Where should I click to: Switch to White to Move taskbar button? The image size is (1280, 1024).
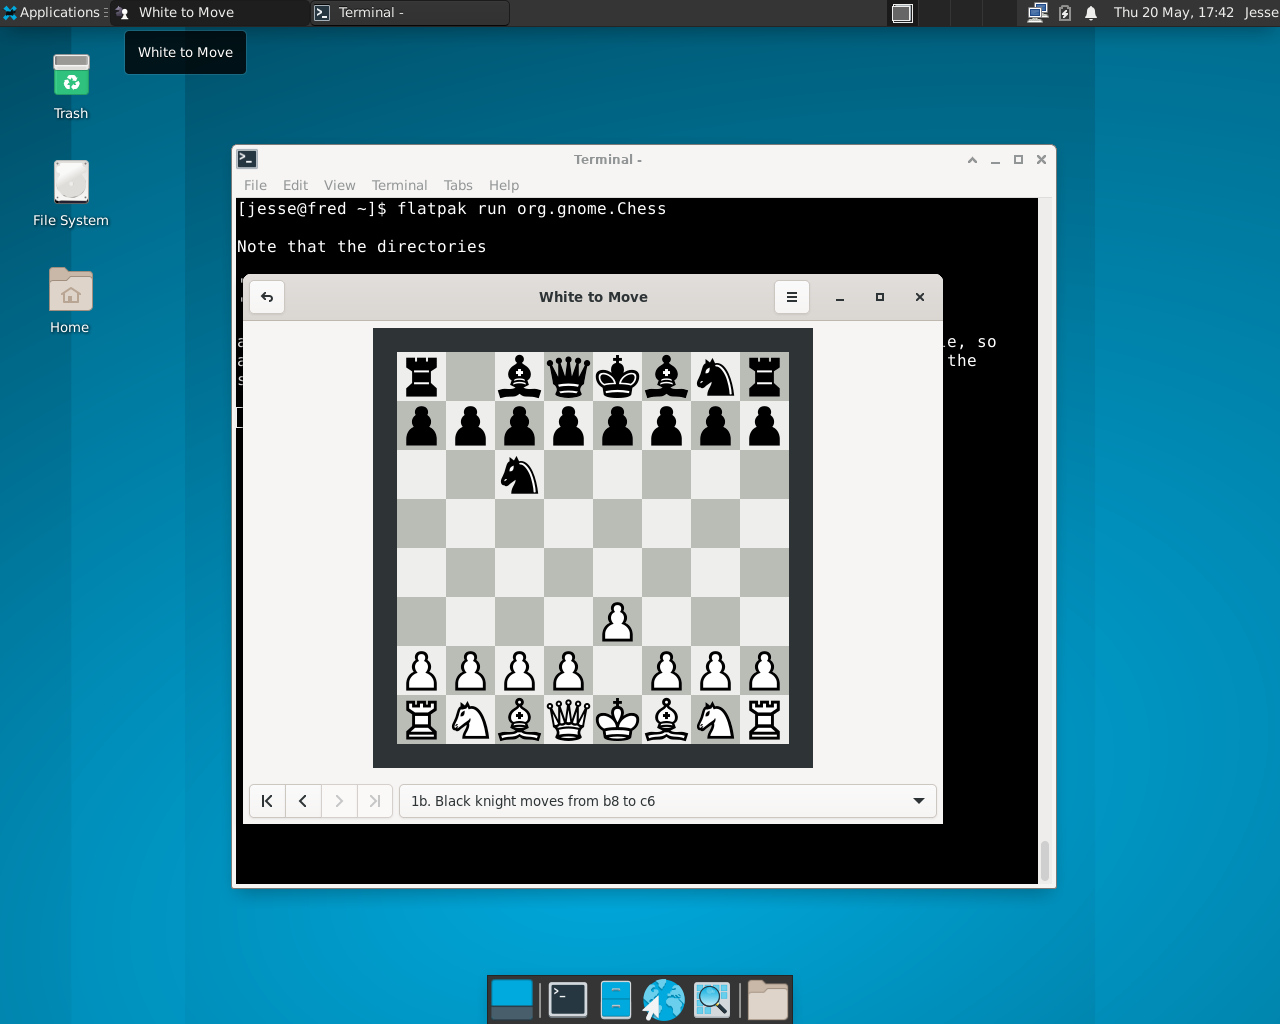(210, 13)
